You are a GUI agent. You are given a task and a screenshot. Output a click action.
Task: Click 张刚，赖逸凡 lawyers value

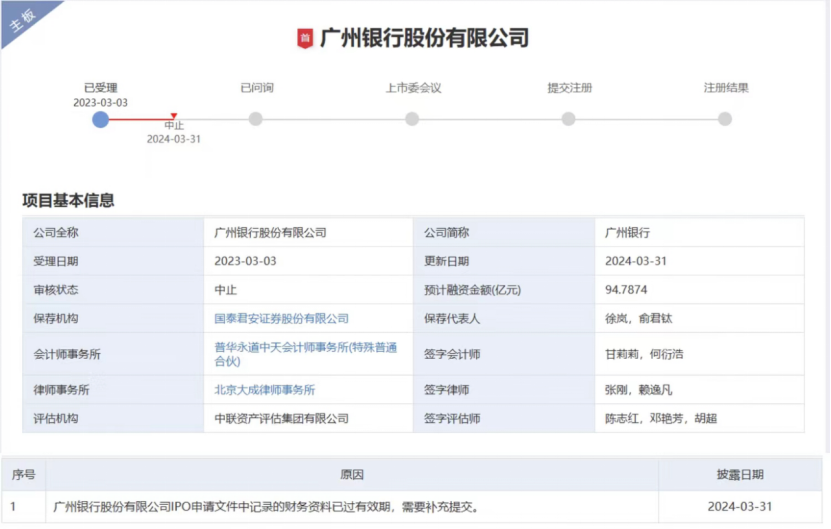[x=639, y=390]
